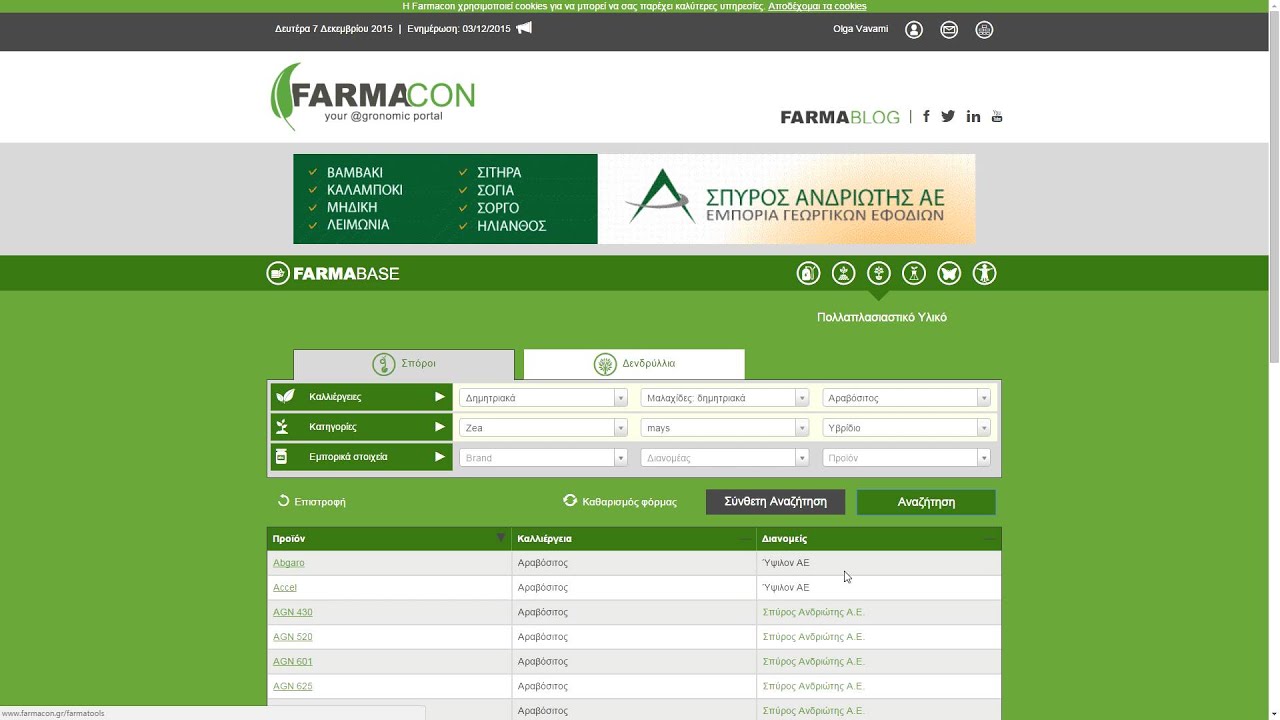Screen dimensions: 1280x720
Task: Select the sprayer pesticides category icon
Action: (x=808, y=273)
